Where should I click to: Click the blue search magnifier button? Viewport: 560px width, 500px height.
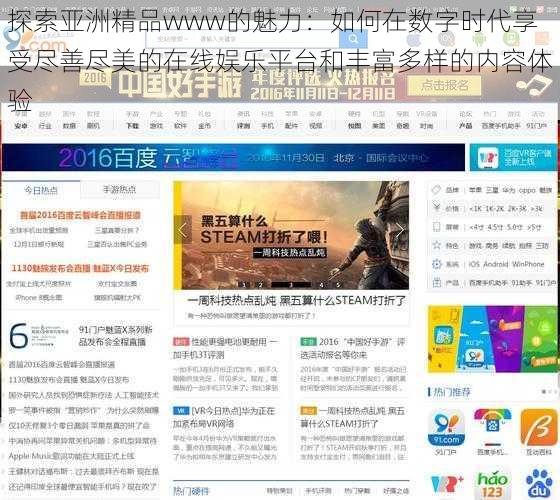[353, 39]
